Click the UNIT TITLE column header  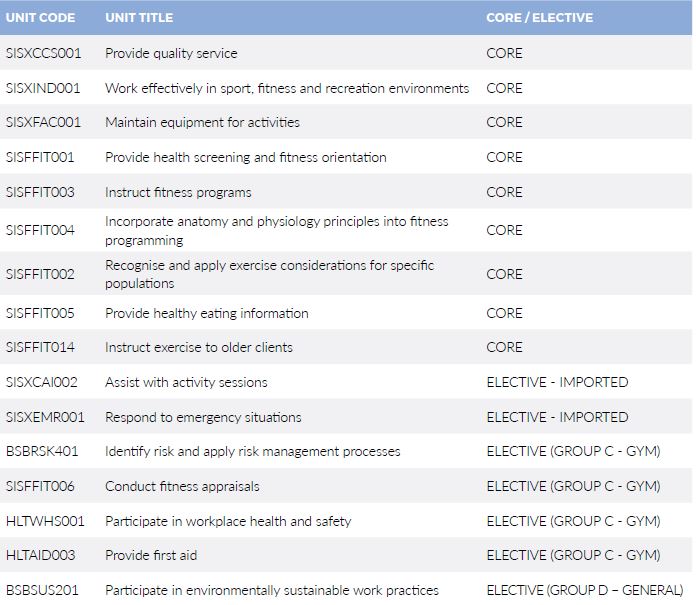coord(139,18)
